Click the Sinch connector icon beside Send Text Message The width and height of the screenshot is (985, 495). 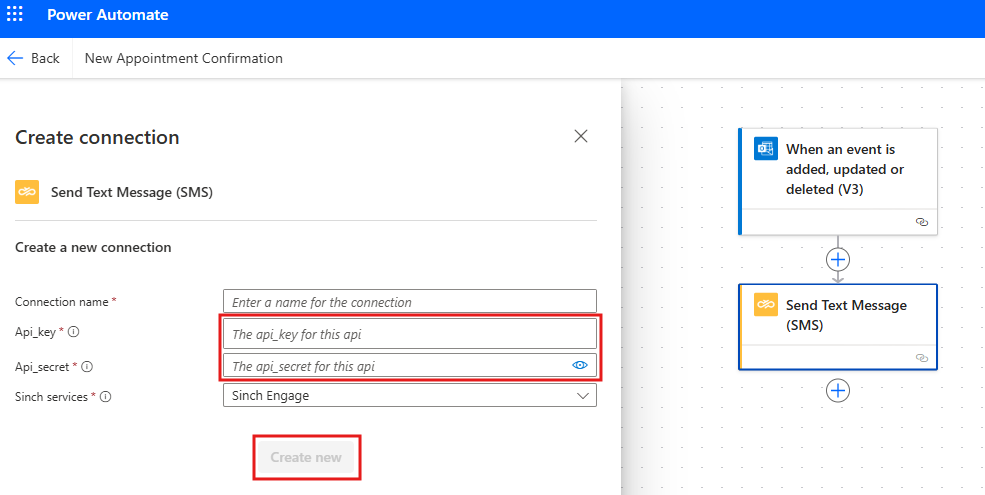[x=27, y=192]
